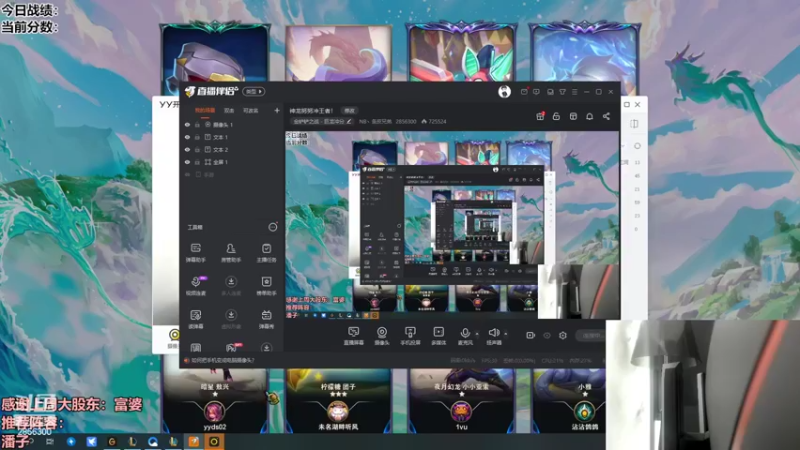This screenshot has width=800, height=450.
Task: Add a new scene with plus icon
Action: coord(277,110)
